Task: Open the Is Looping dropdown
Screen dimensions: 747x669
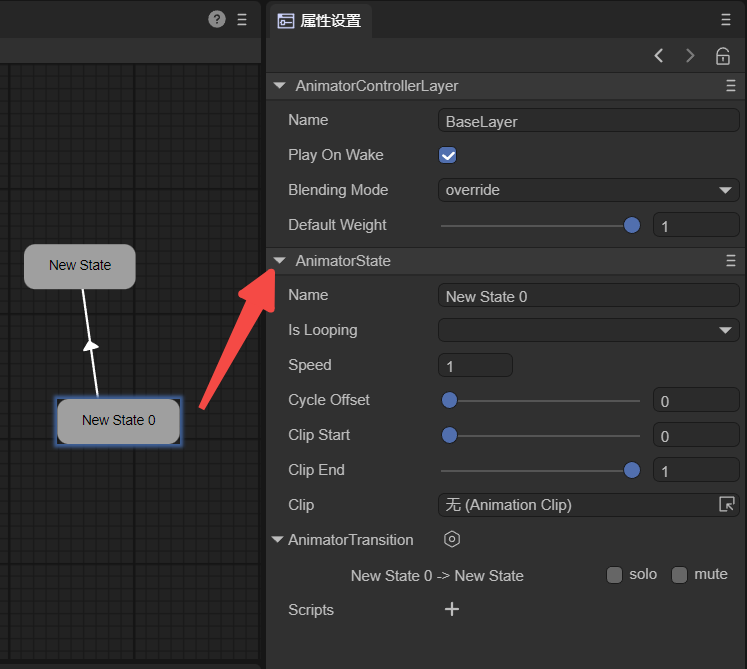Action: 588,330
